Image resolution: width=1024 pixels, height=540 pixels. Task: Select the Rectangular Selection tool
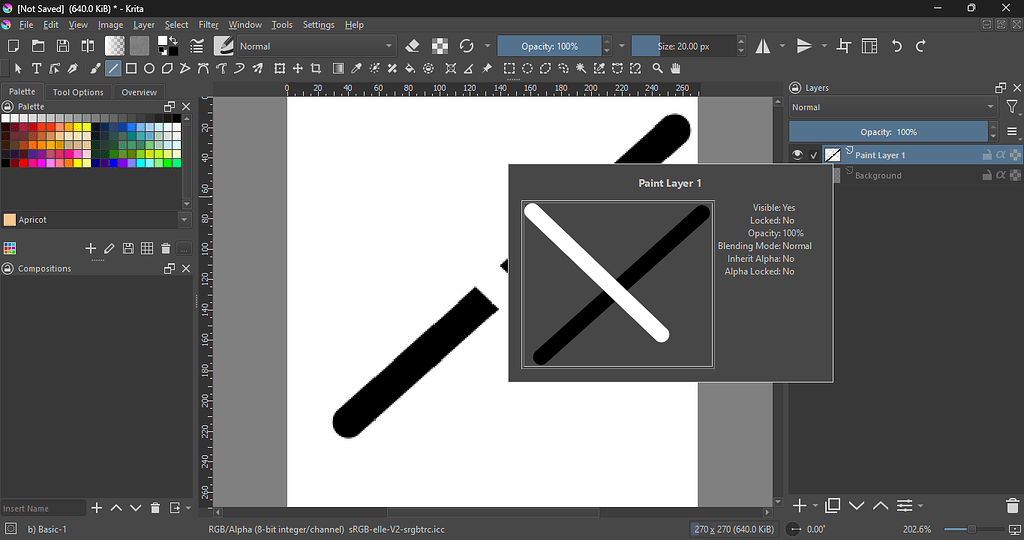[x=509, y=68]
